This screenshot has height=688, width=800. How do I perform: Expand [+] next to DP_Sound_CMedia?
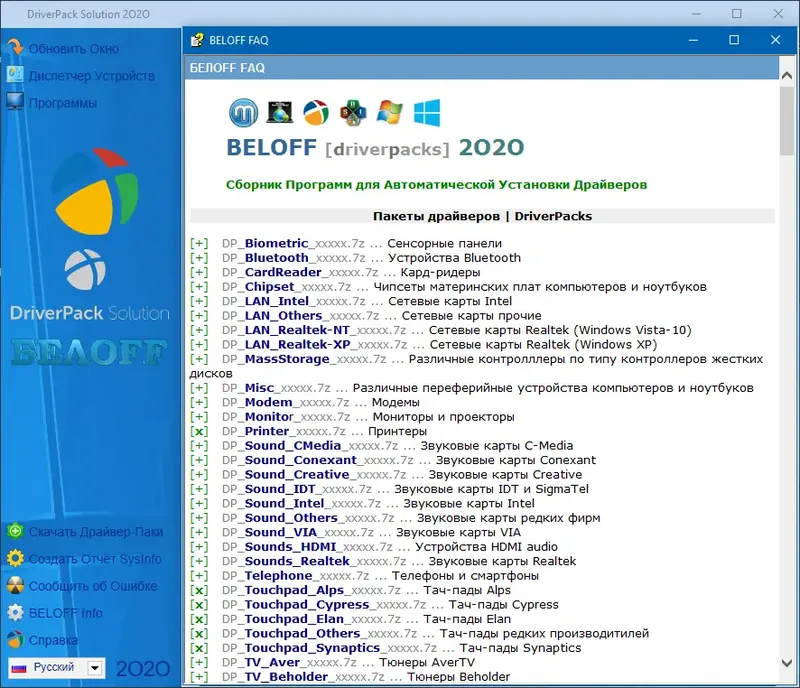coord(199,446)
